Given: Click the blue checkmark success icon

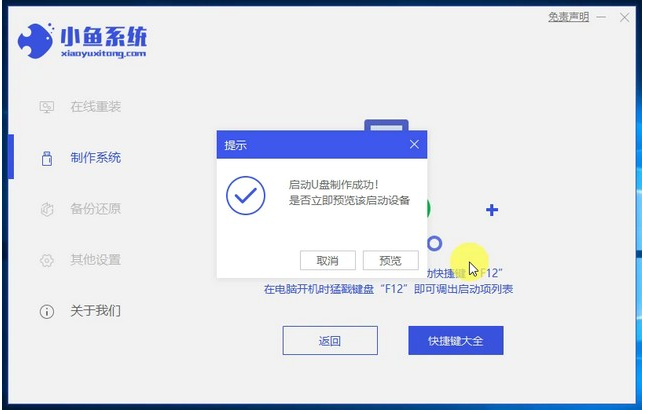Looking at the screenshot, I should (x=246, y=196).
